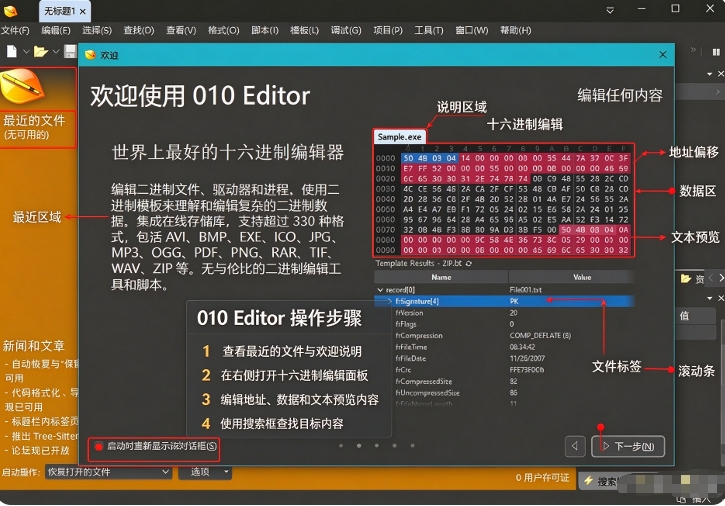Click the 010 Editor app logo in title bar
725x506 pixels.
pyautogui.click(x=11, y=11)
